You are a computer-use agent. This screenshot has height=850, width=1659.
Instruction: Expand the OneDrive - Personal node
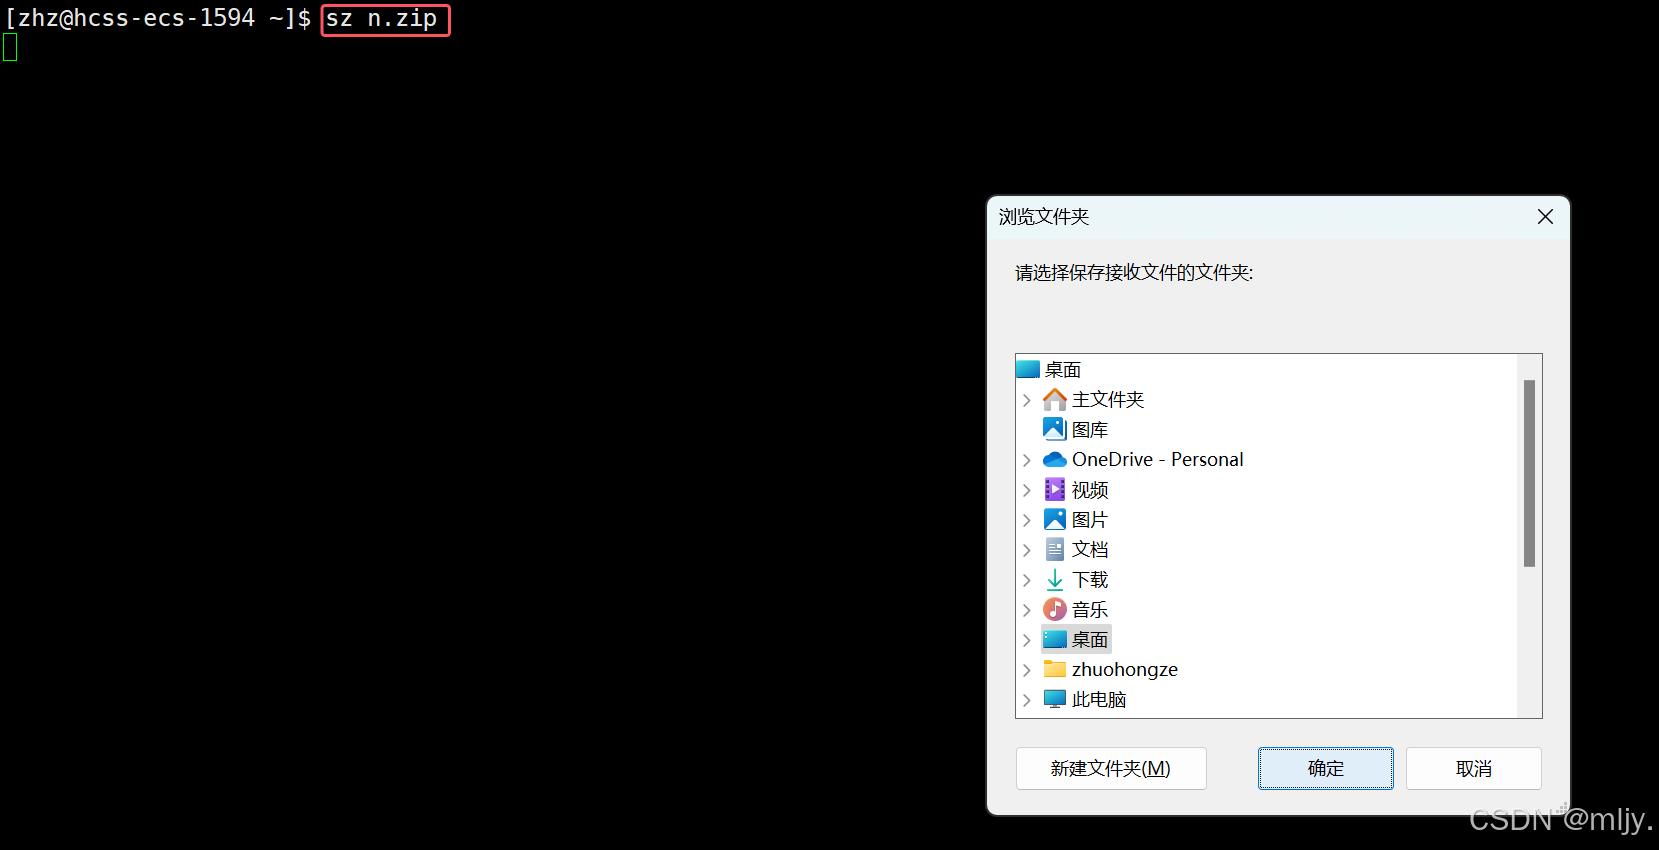point(1027,460)
